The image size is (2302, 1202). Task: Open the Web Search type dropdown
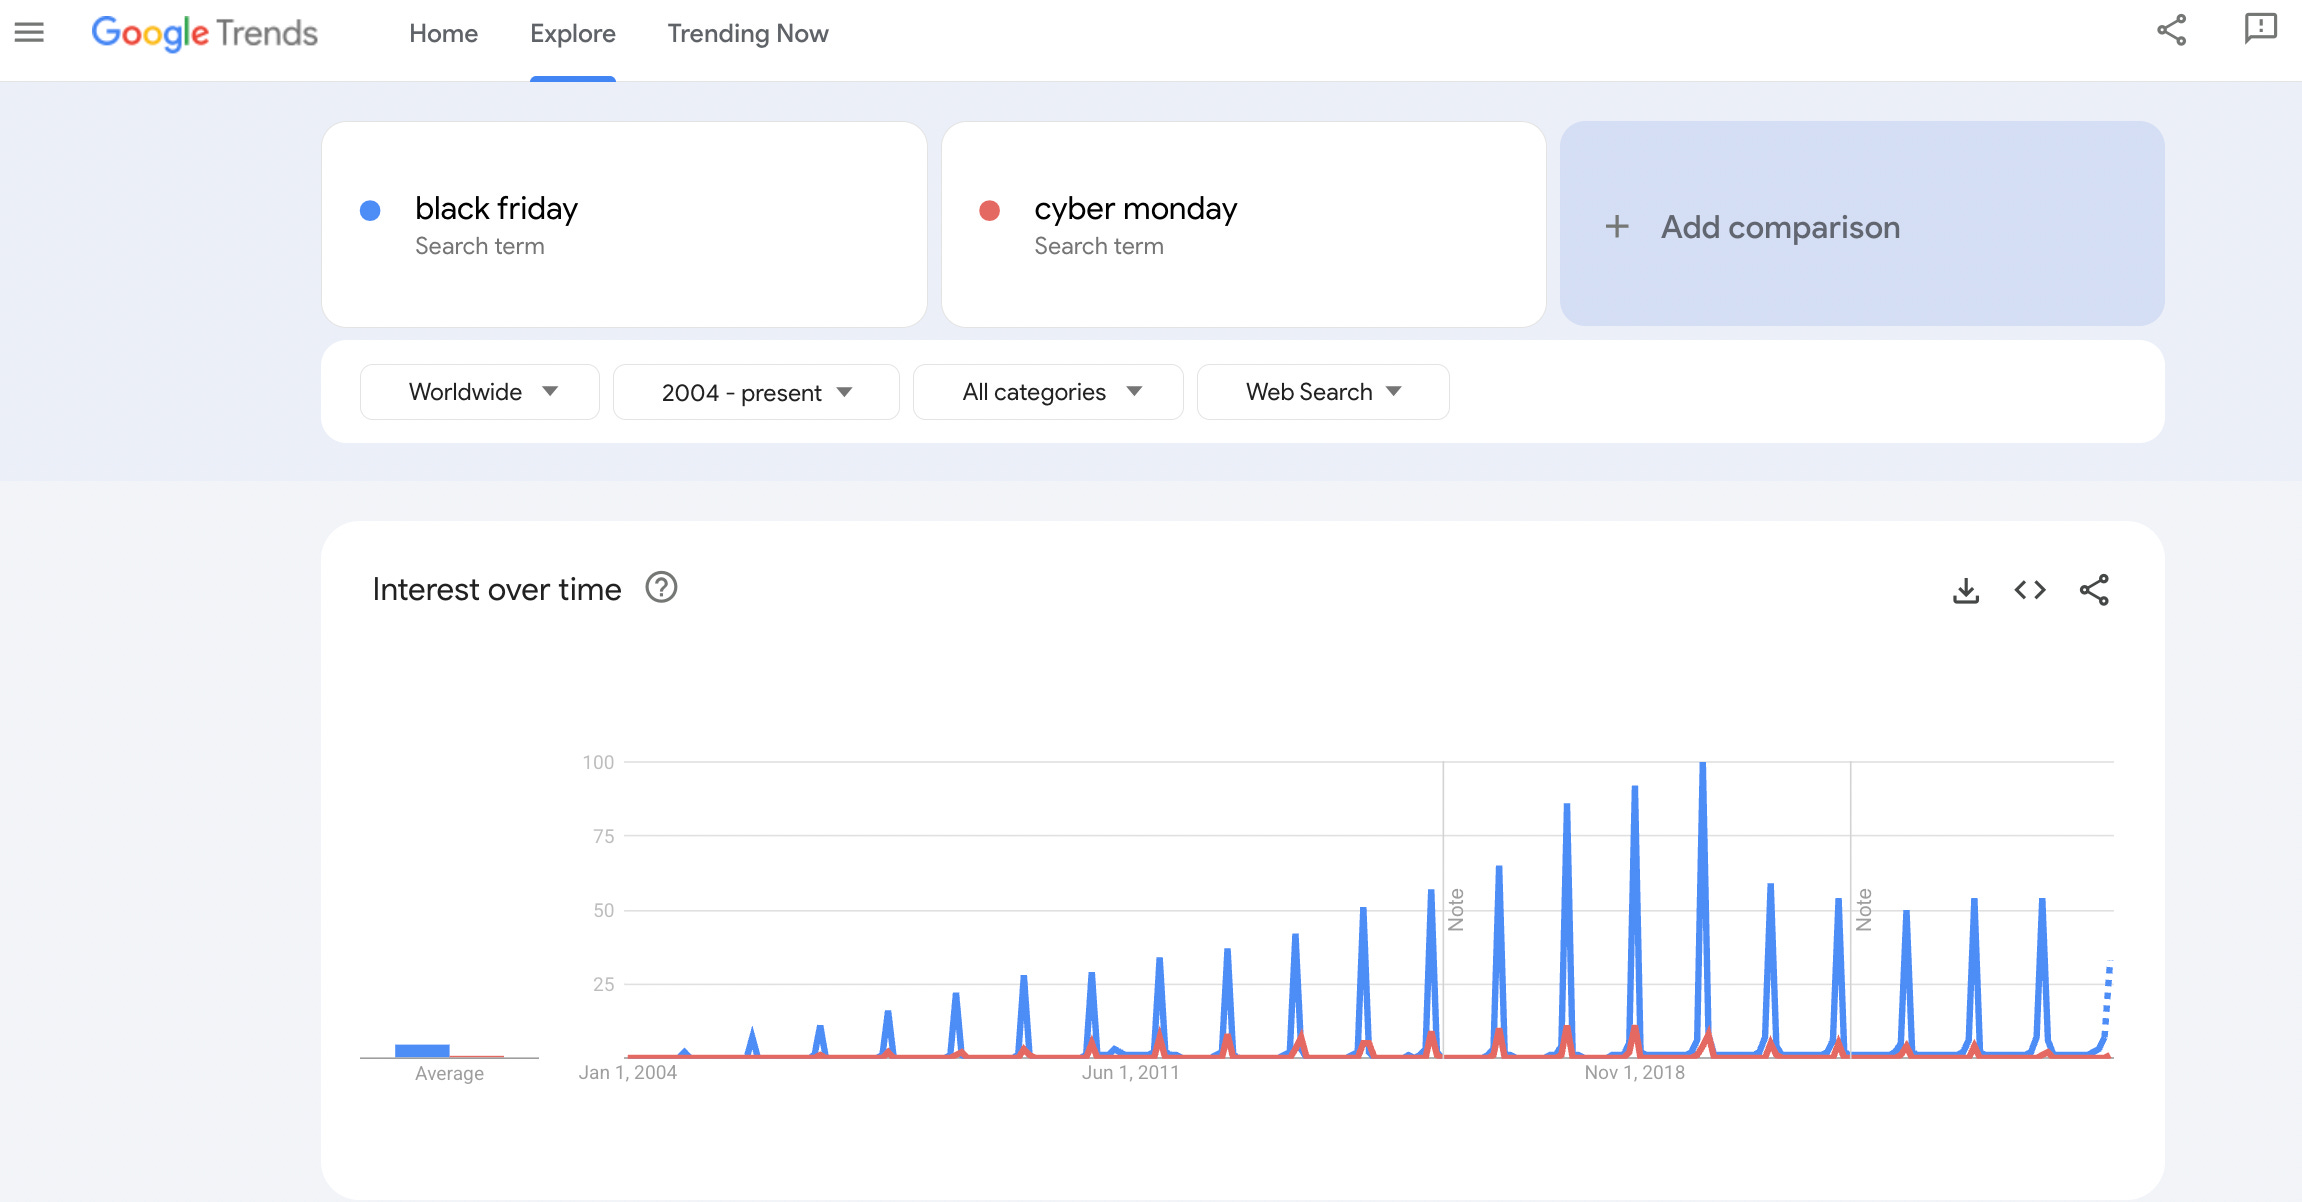(1322, 392)
